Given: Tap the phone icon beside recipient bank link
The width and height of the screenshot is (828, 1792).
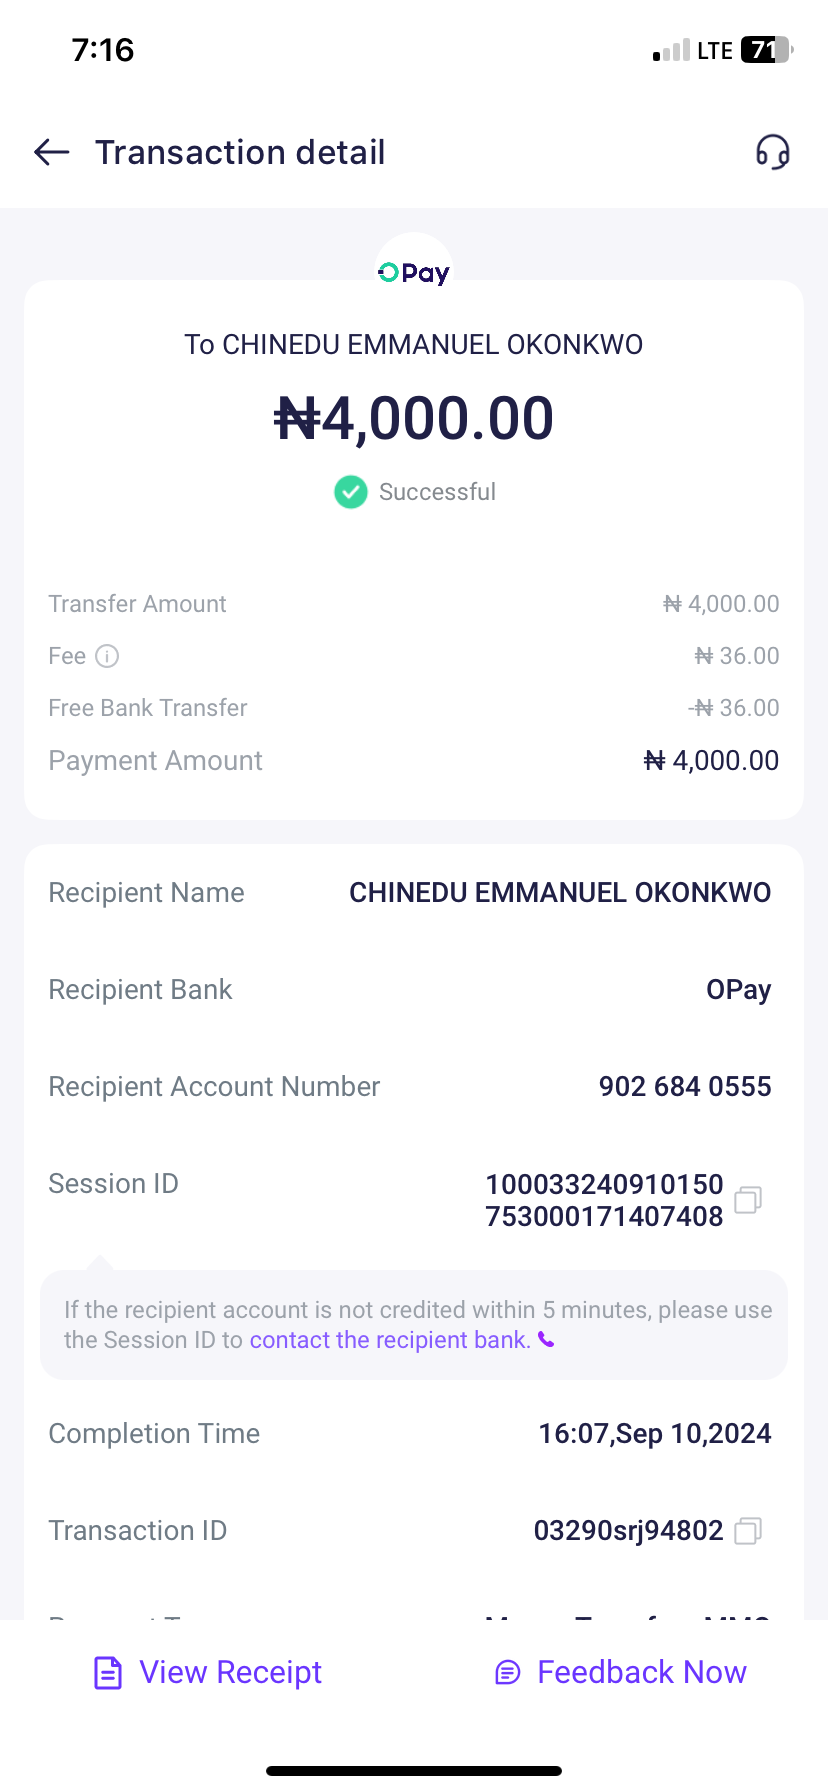Looking at the screenshot, I should point(546,1339).
